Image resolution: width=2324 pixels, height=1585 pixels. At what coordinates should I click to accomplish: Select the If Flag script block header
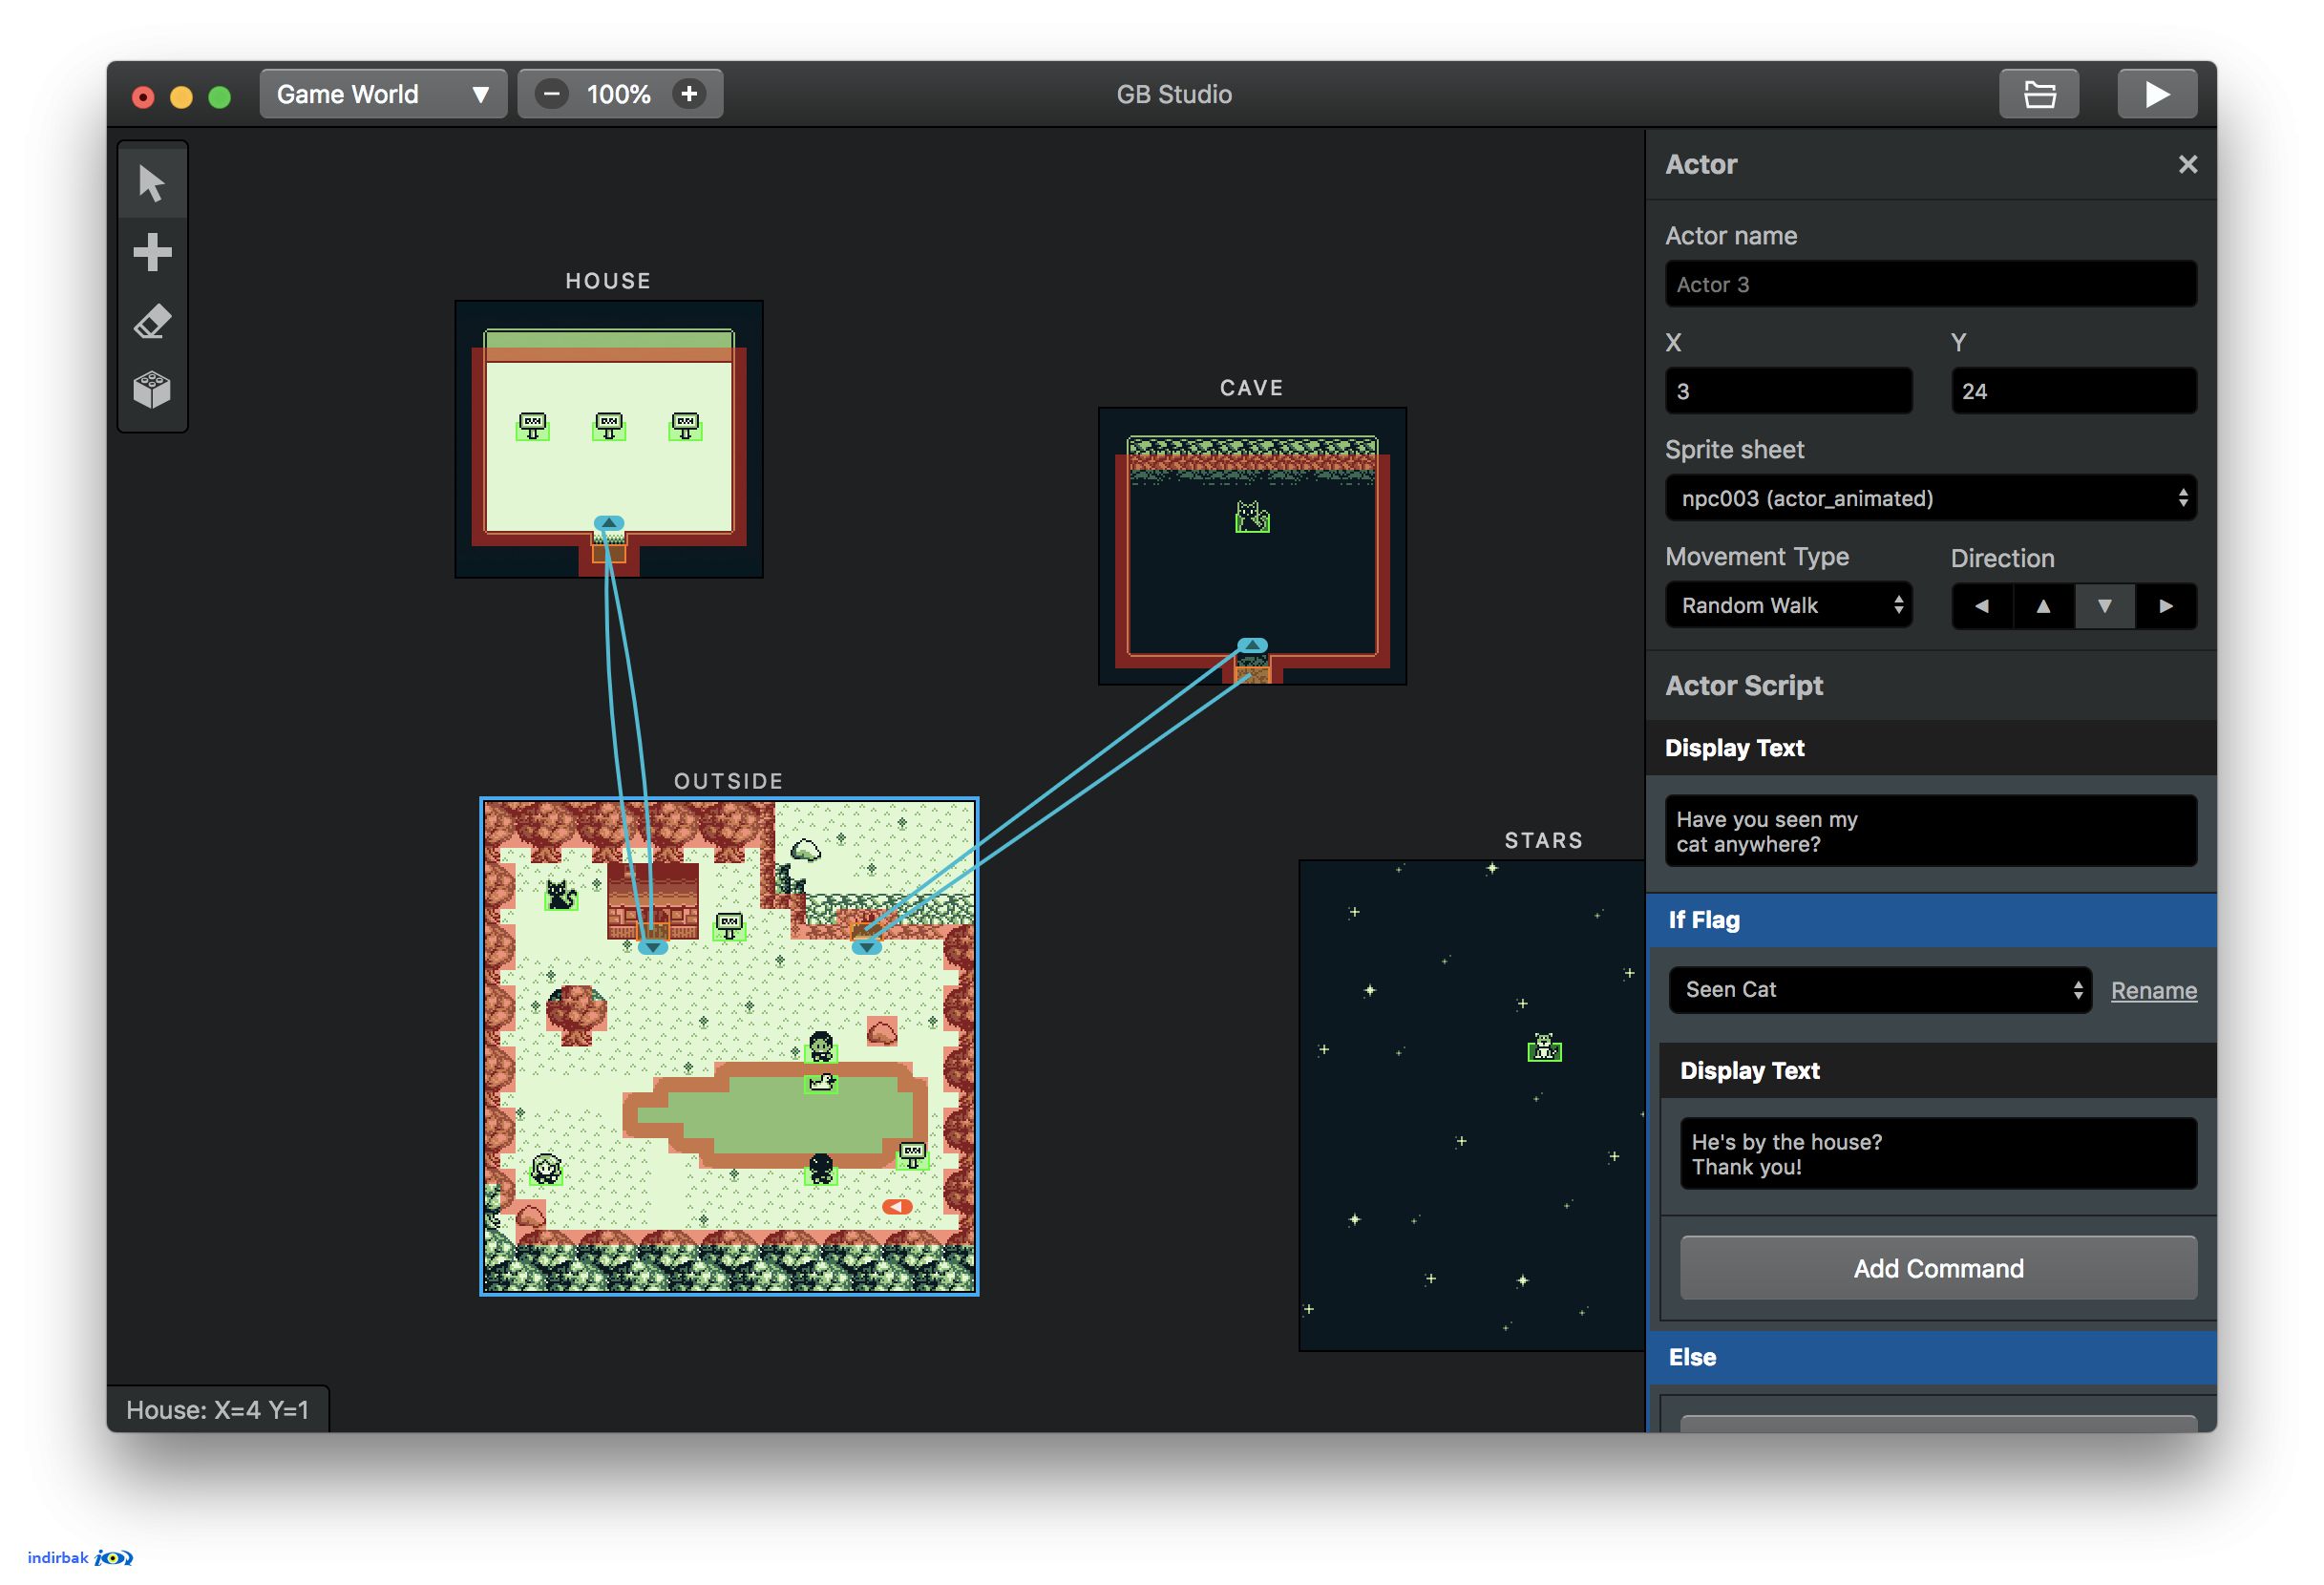tap(1931, 920)
